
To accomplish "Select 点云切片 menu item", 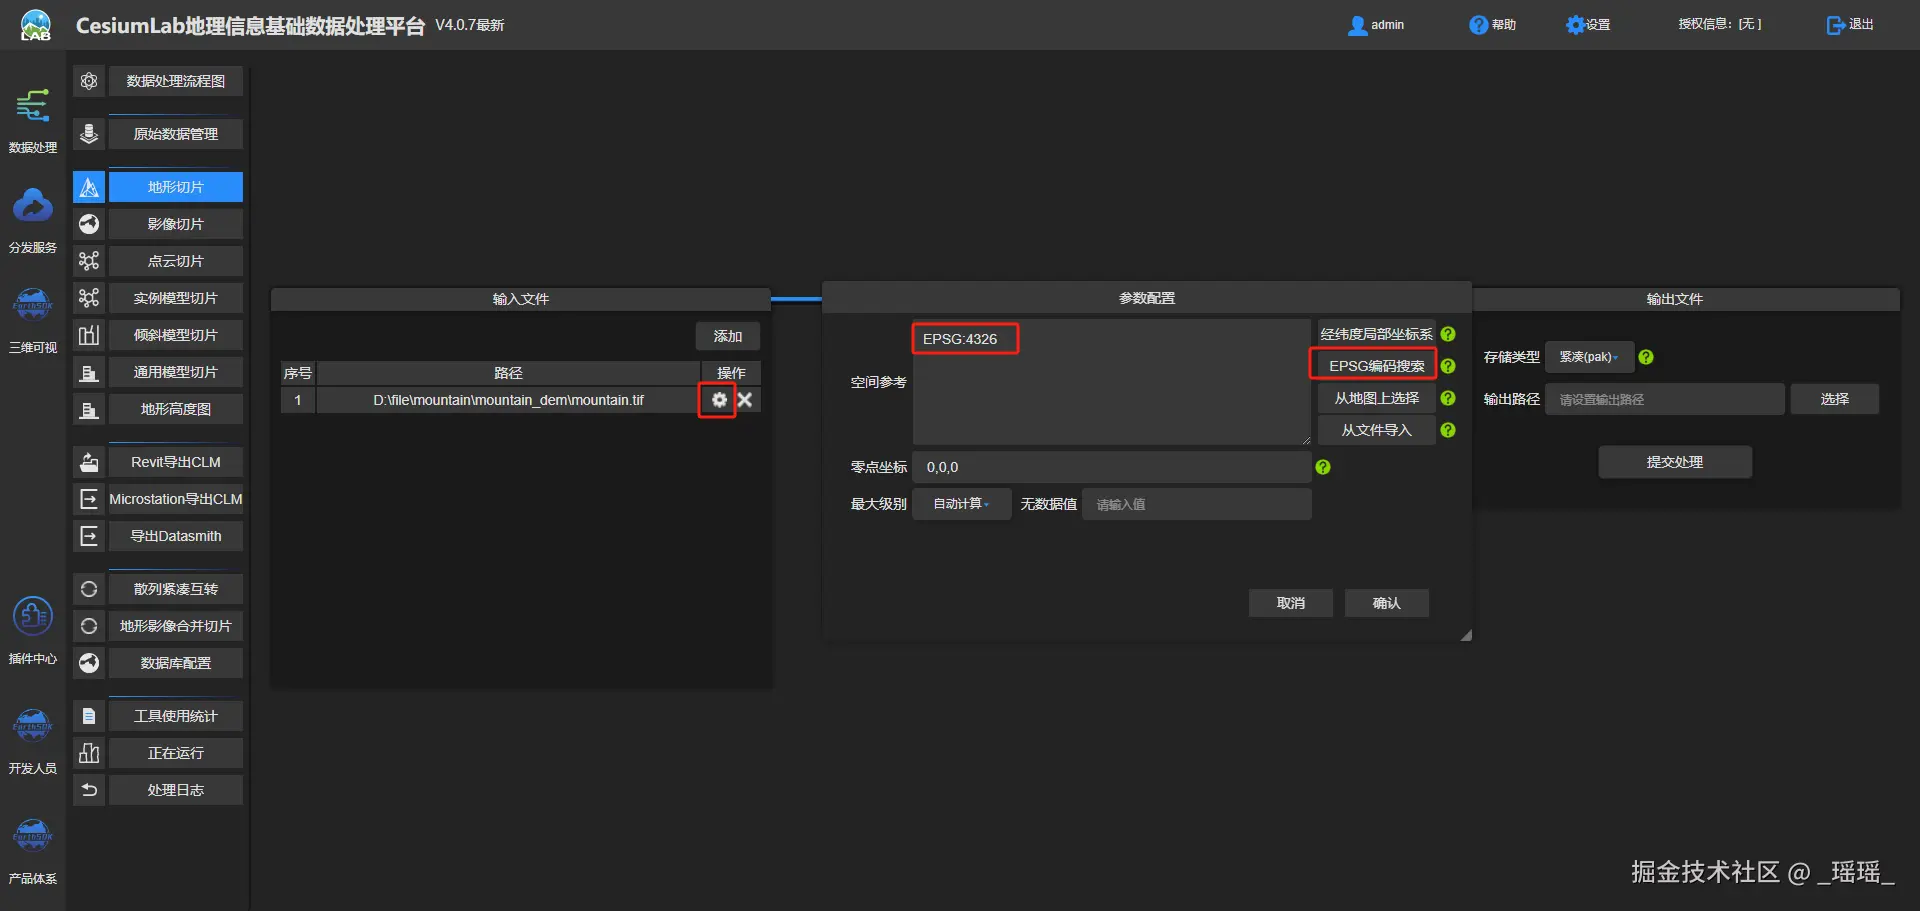I will click(176, 261).
